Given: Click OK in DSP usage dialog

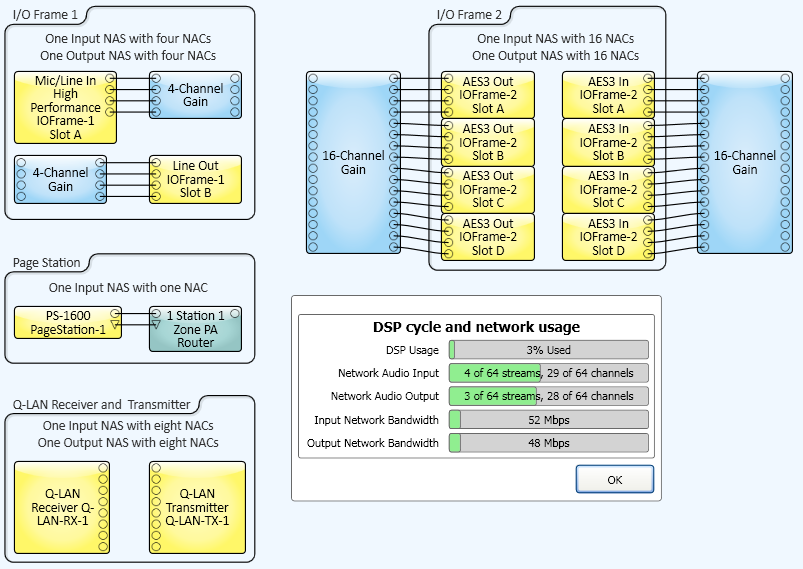Looking at the screenshot, I should pos(615,479).
